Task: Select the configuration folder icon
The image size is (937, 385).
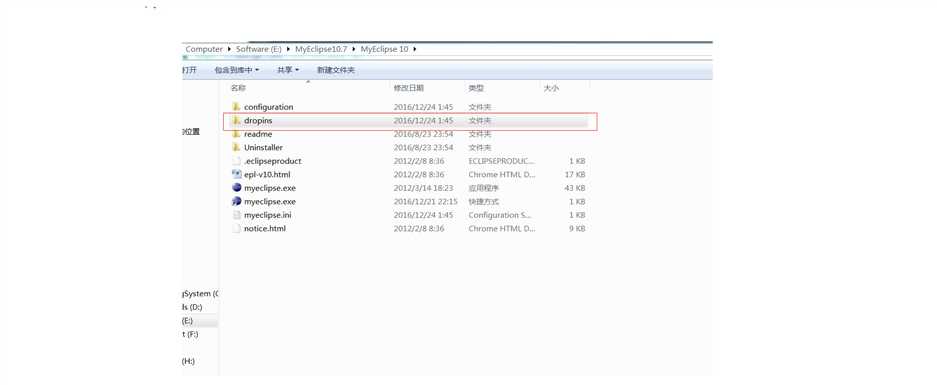Action: (237, 107)
